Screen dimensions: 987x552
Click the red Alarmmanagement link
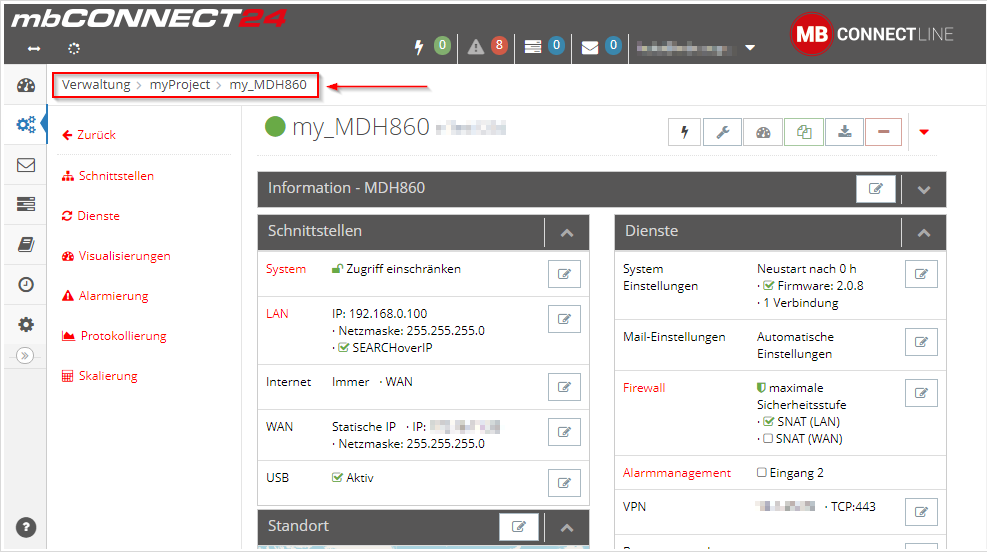[x=677, y=473]
